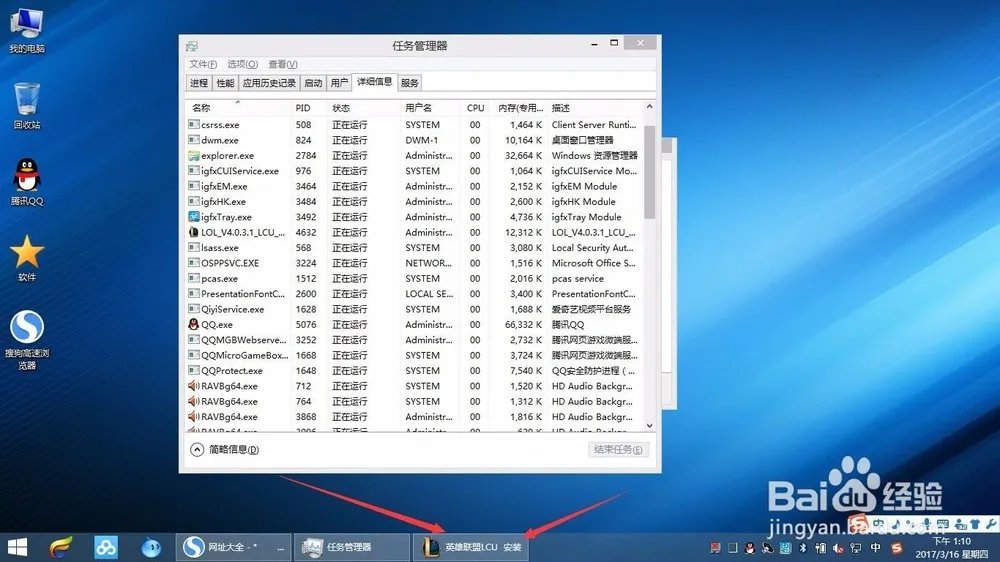Select the igfxCUIService.exe process row
The height and width of the screenshot is (562, 1000).
[414, 171]
